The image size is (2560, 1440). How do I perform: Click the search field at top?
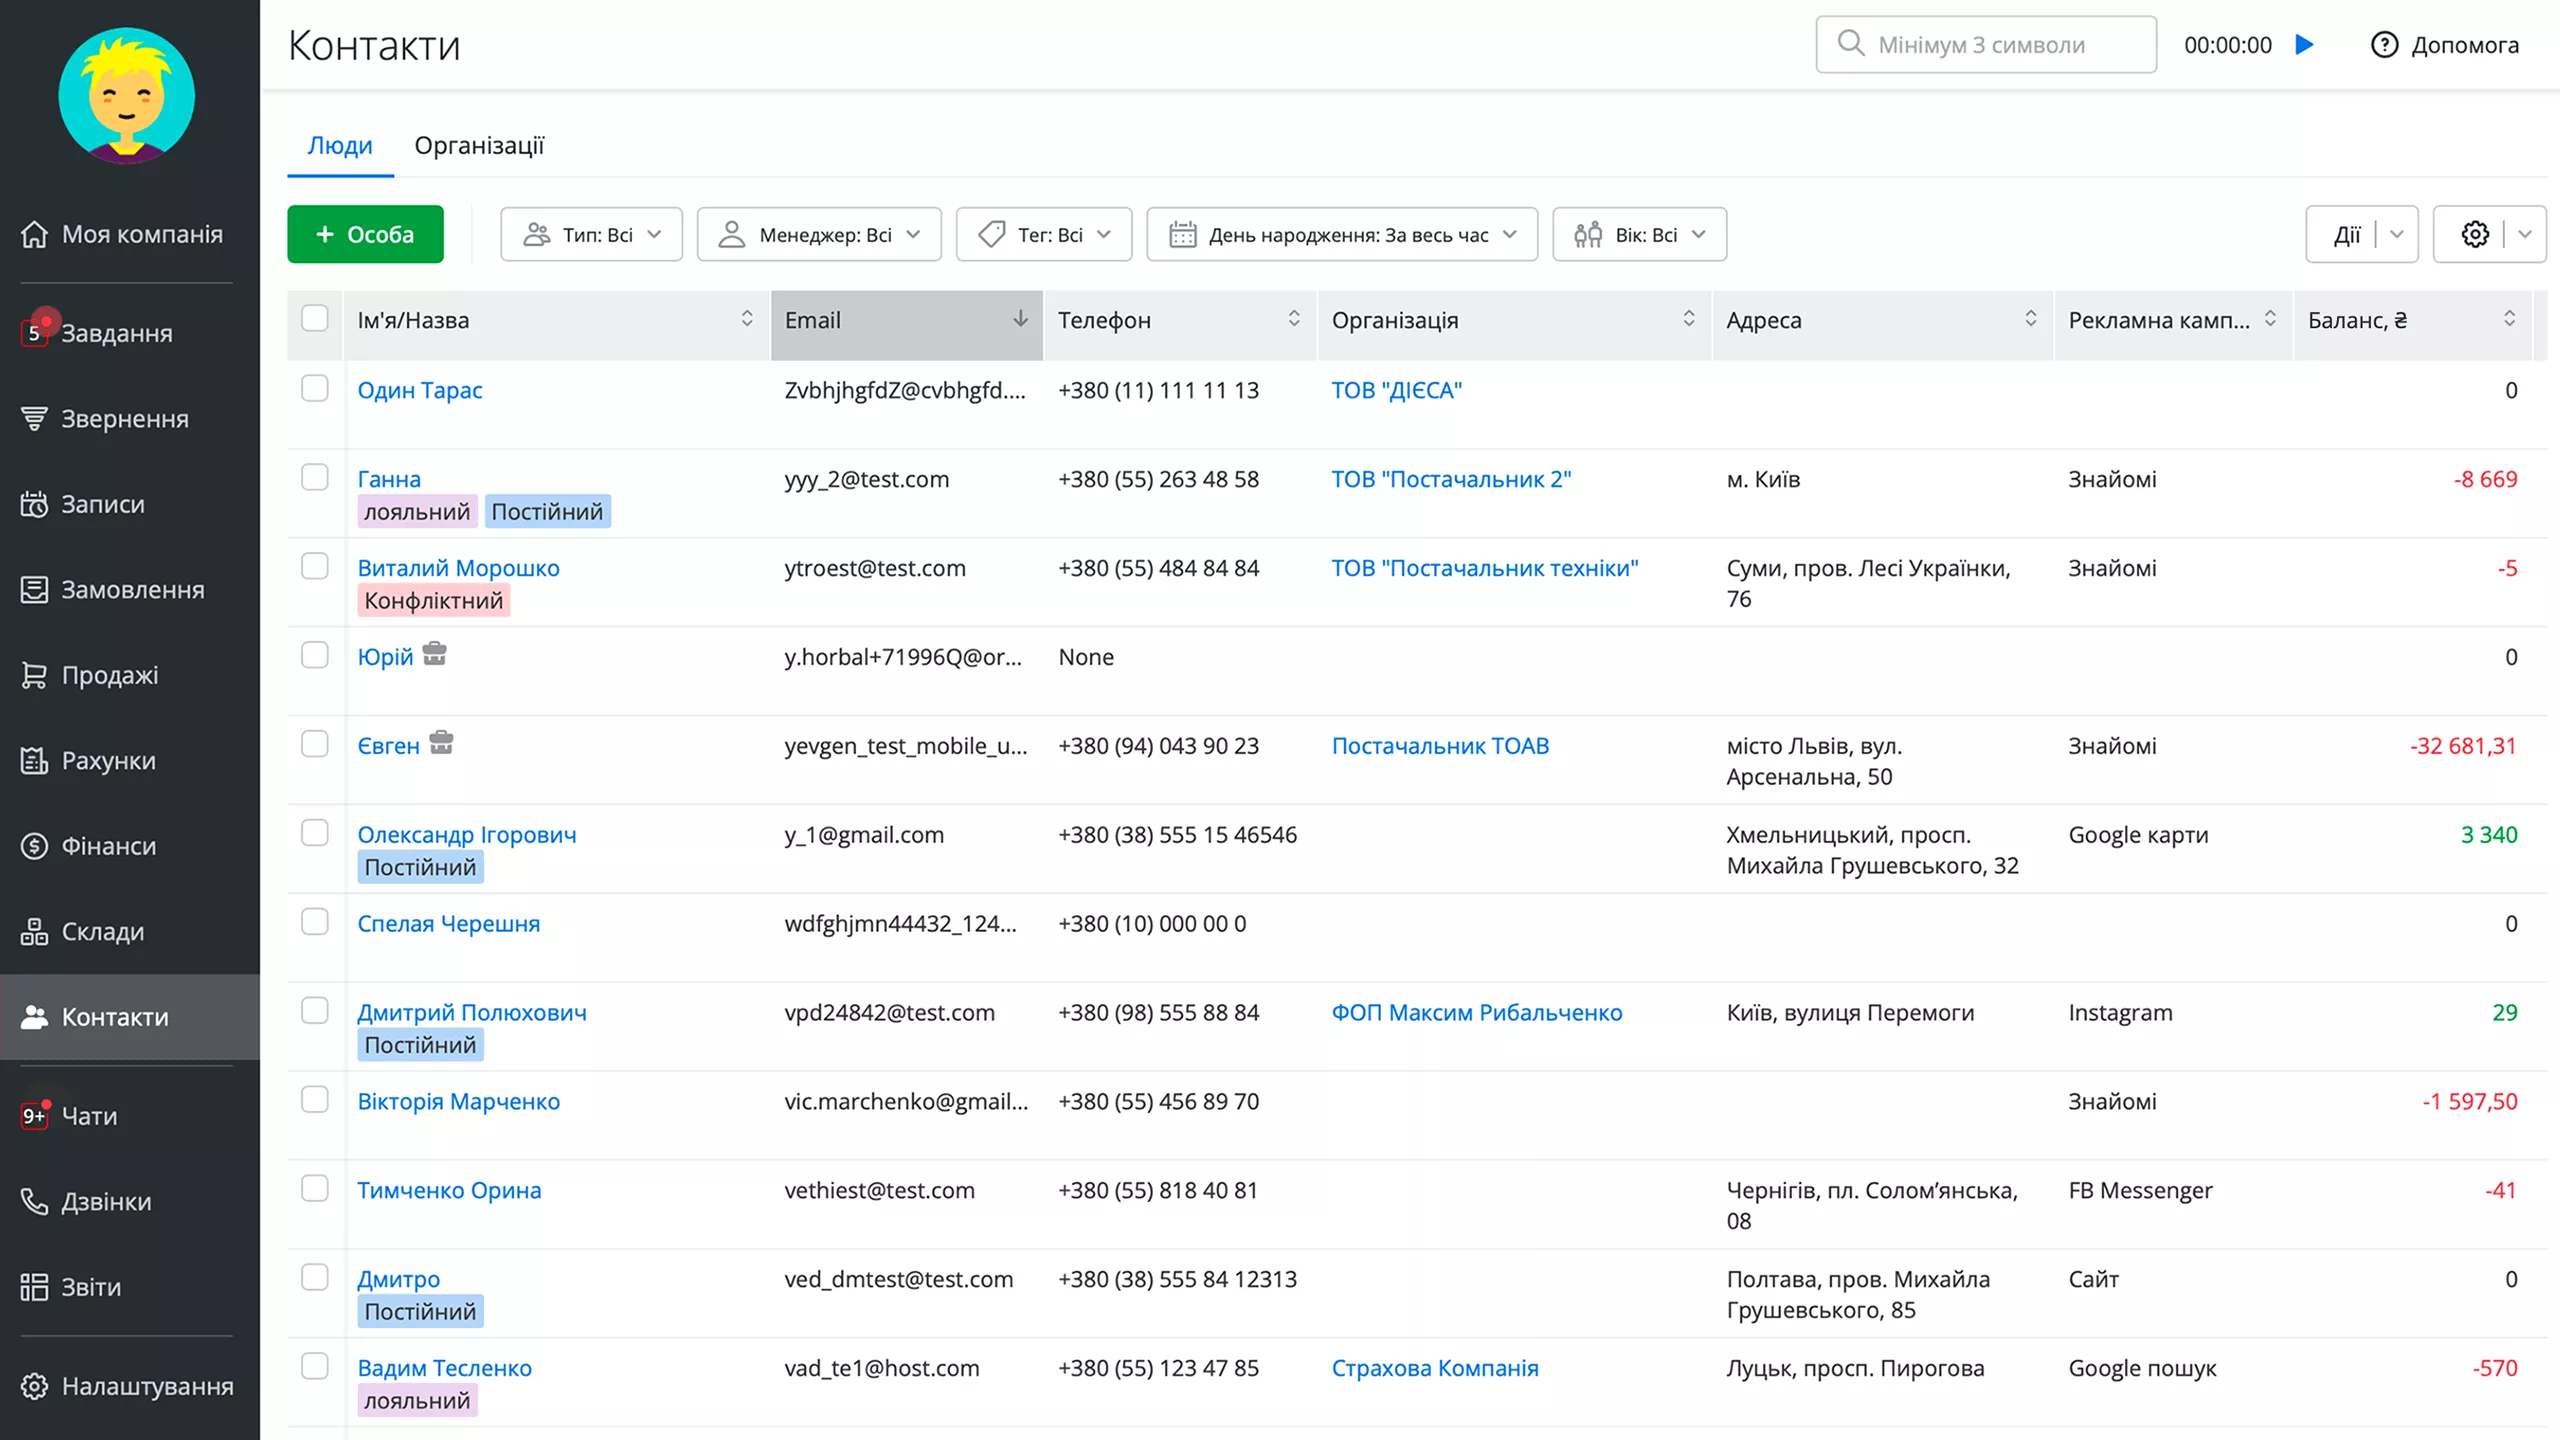pyautogui.click(x=1985, y=45)
